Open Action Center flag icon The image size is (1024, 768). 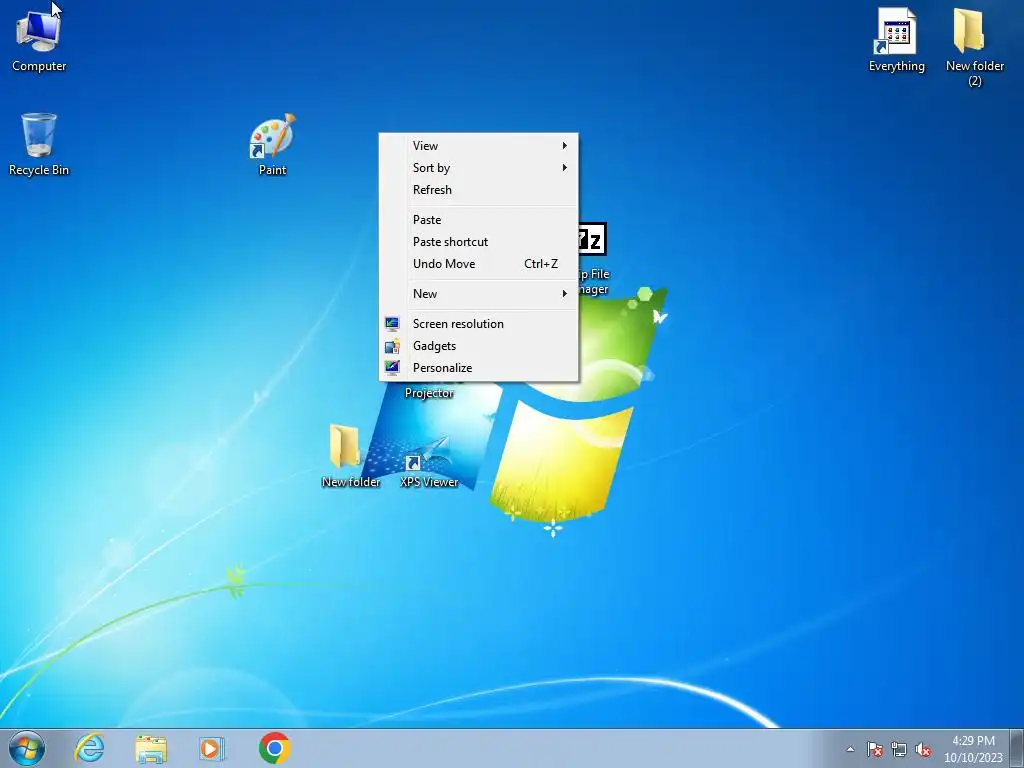tap(875, 749)
